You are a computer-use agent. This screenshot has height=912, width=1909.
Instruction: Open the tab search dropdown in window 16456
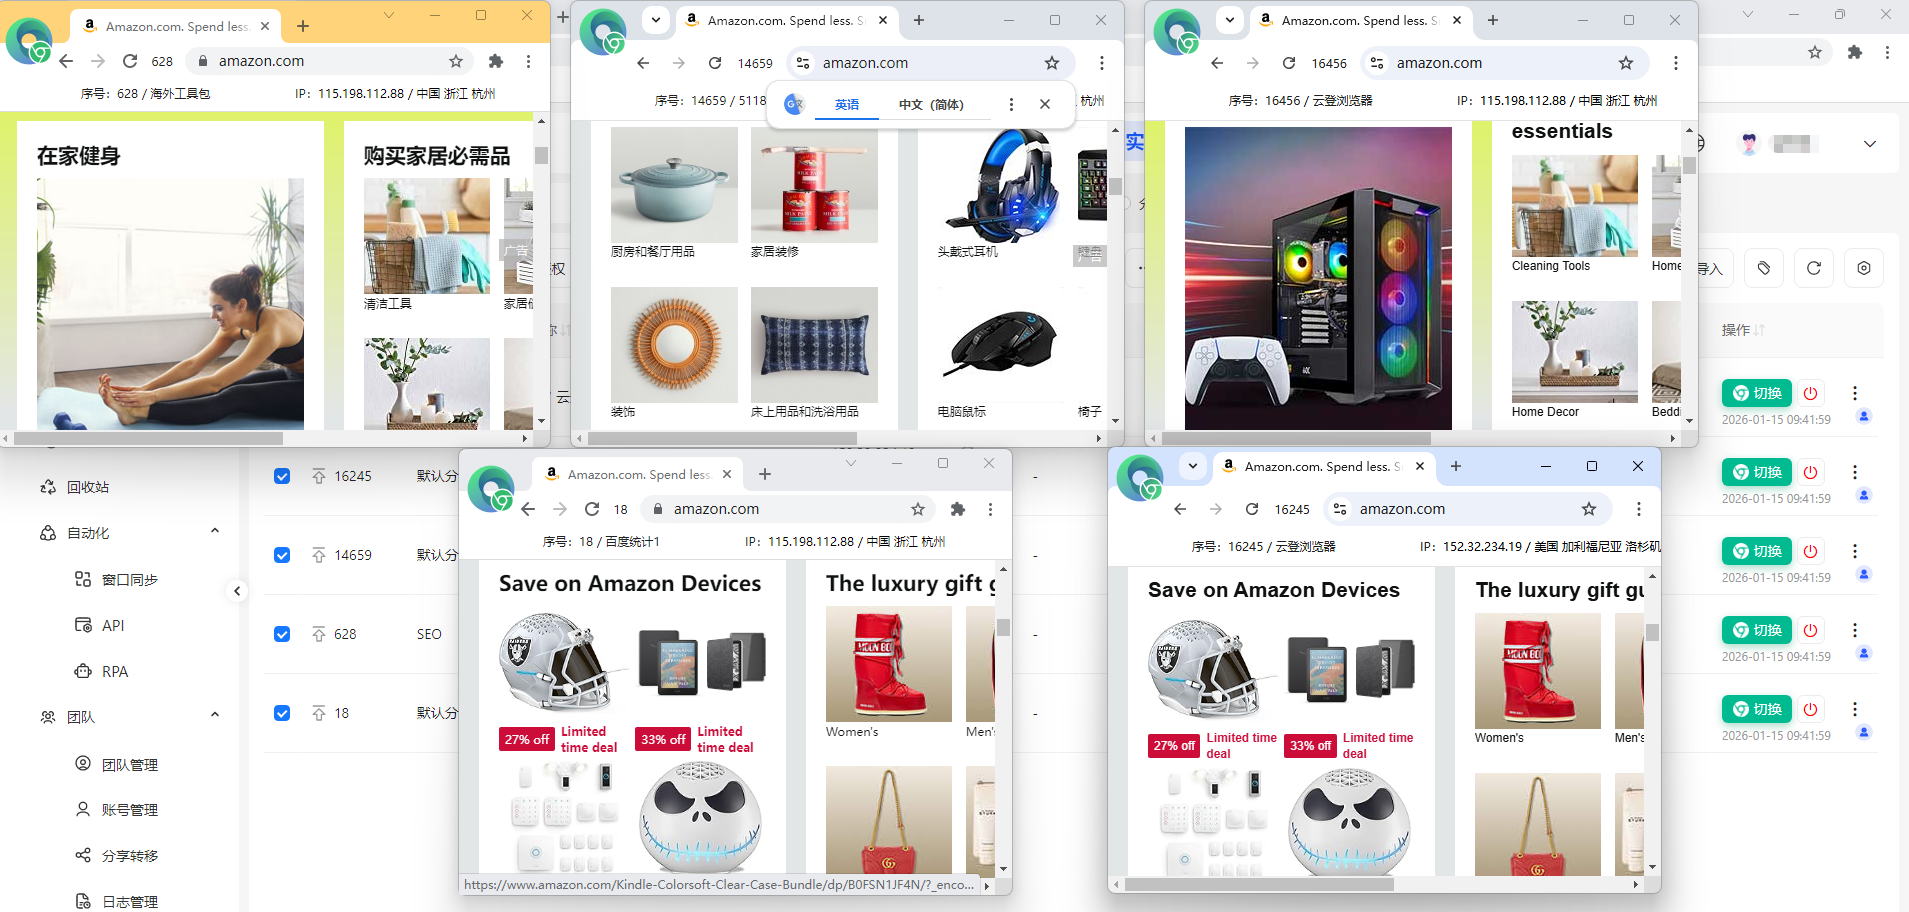tap(1230, 20)
